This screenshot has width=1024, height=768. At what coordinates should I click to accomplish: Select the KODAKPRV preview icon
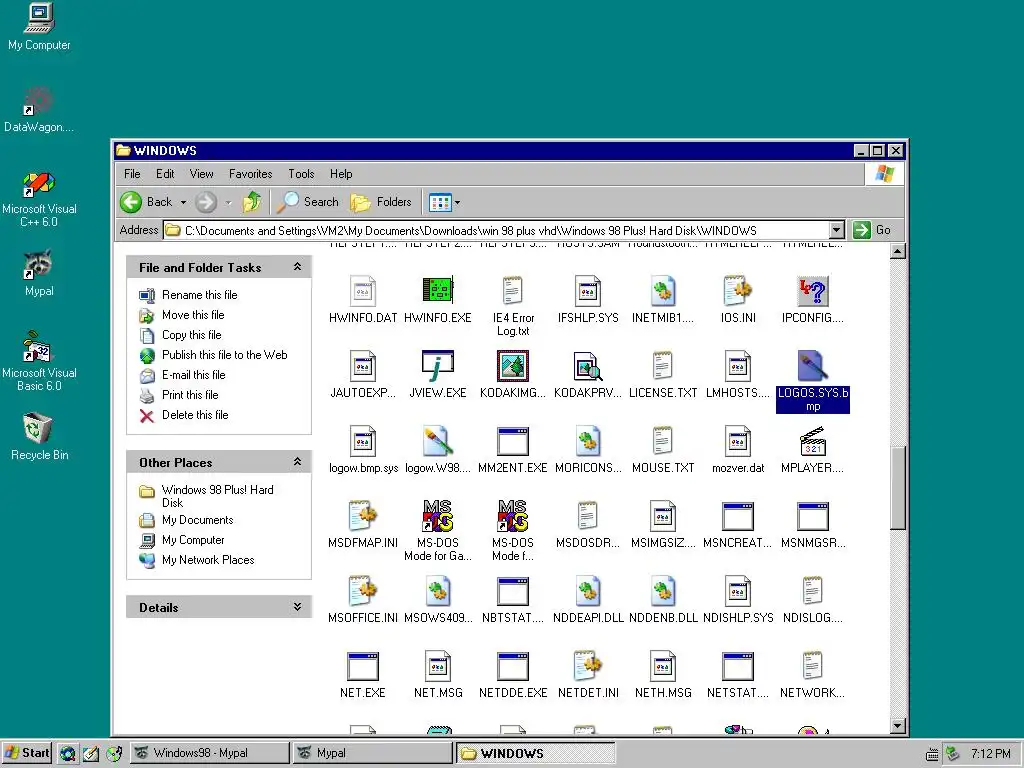(588, 366)
